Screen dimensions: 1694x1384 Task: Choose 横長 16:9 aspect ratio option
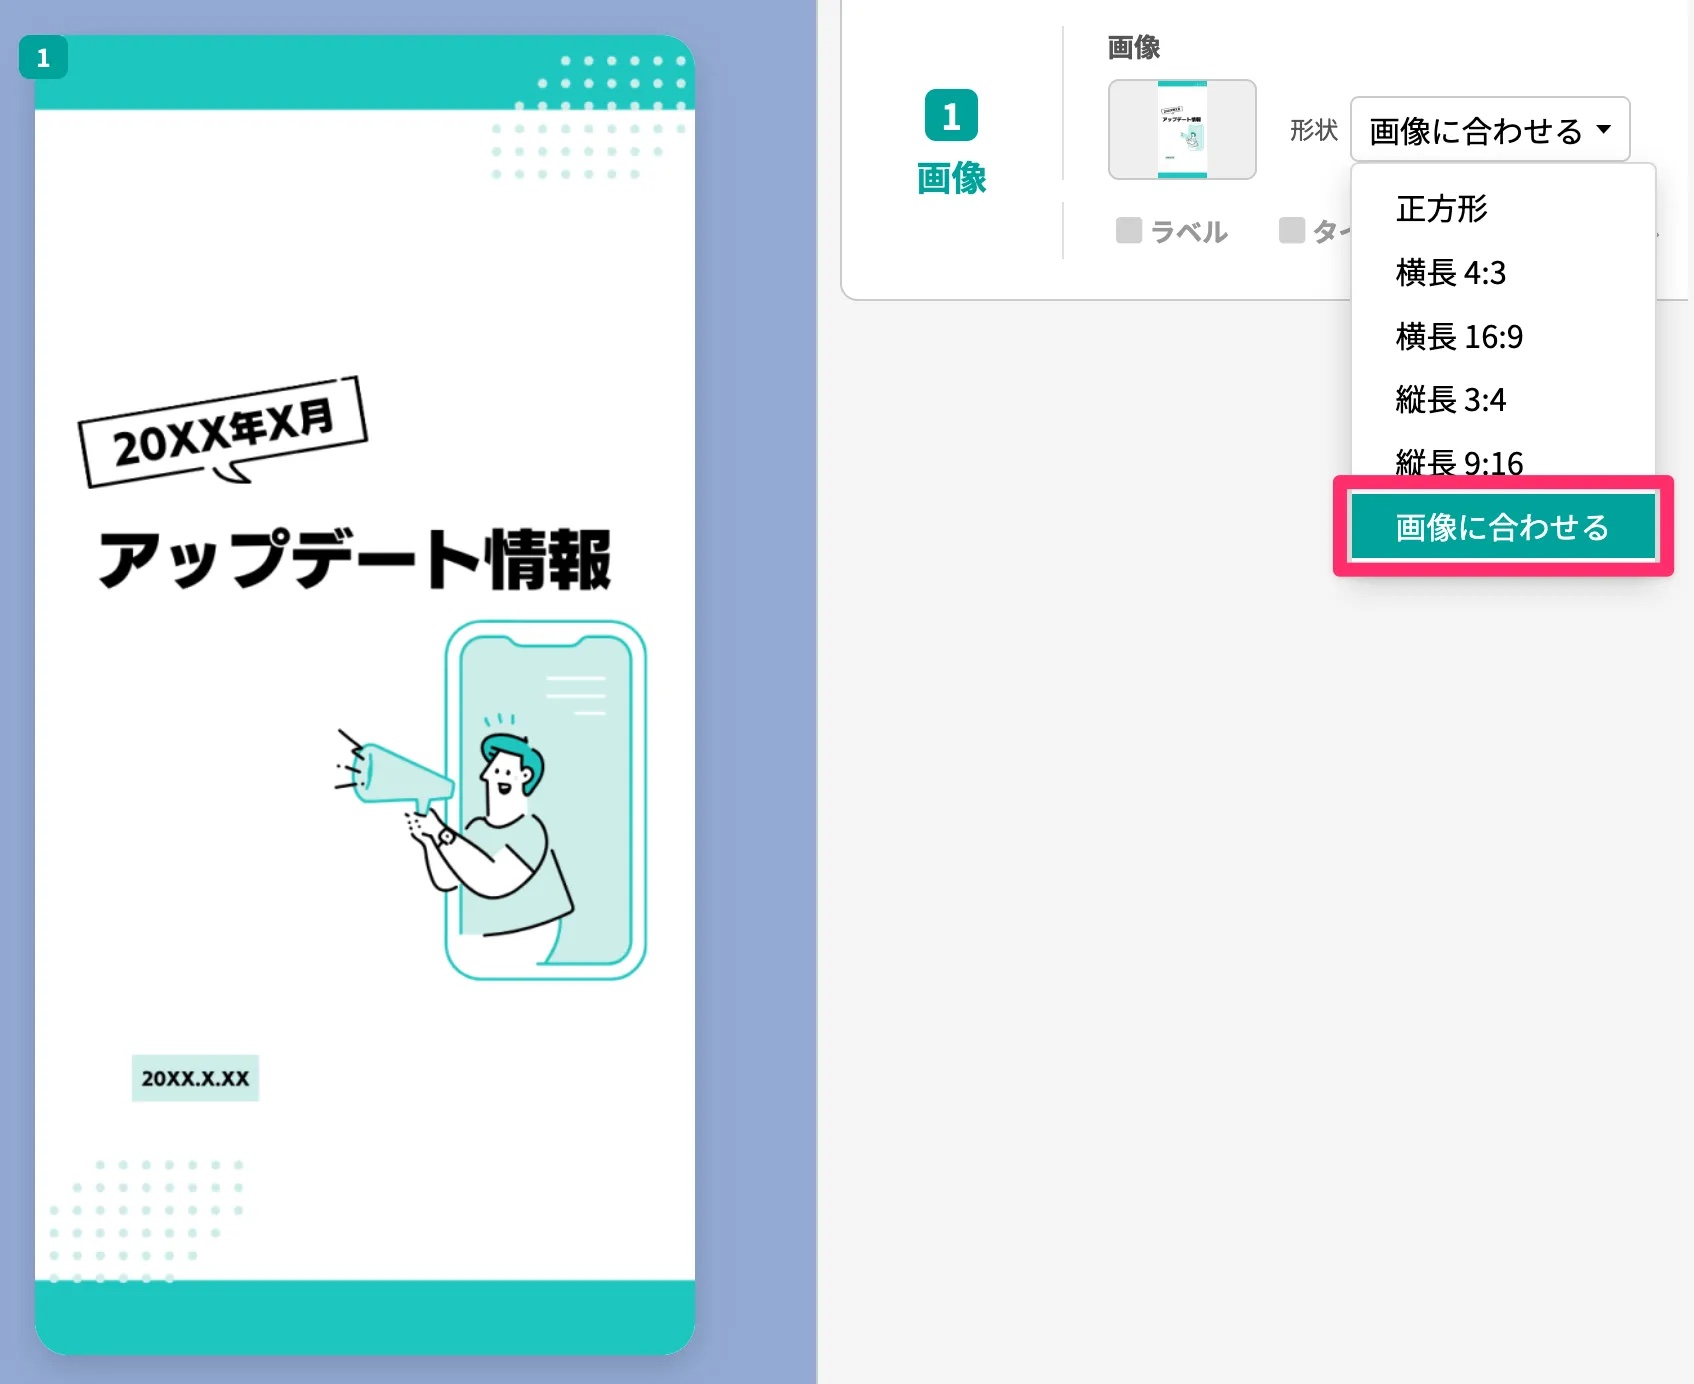click(x=1457, y=337)
